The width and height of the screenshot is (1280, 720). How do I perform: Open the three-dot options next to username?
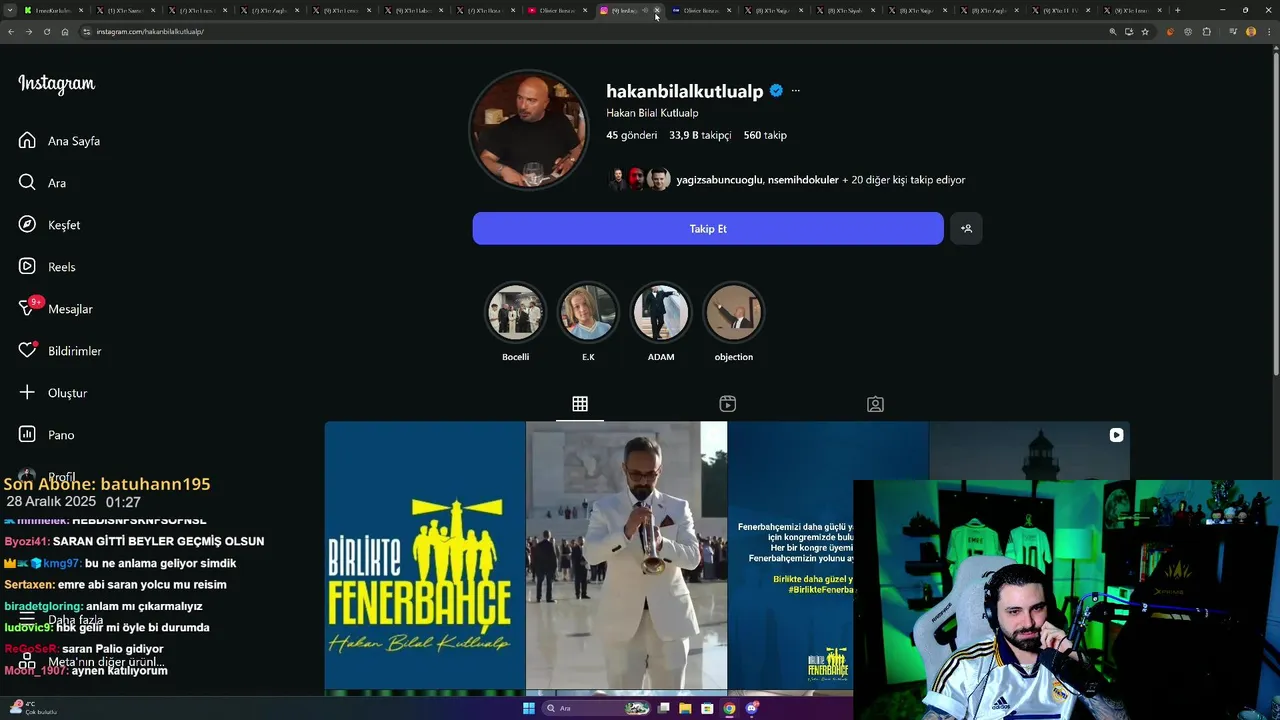[796, 91]
